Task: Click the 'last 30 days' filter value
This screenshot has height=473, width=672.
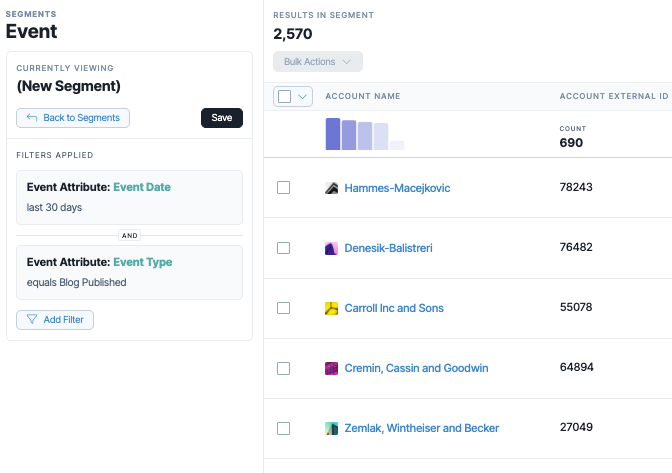Action: pyautogui.click(x=54, y=207)
